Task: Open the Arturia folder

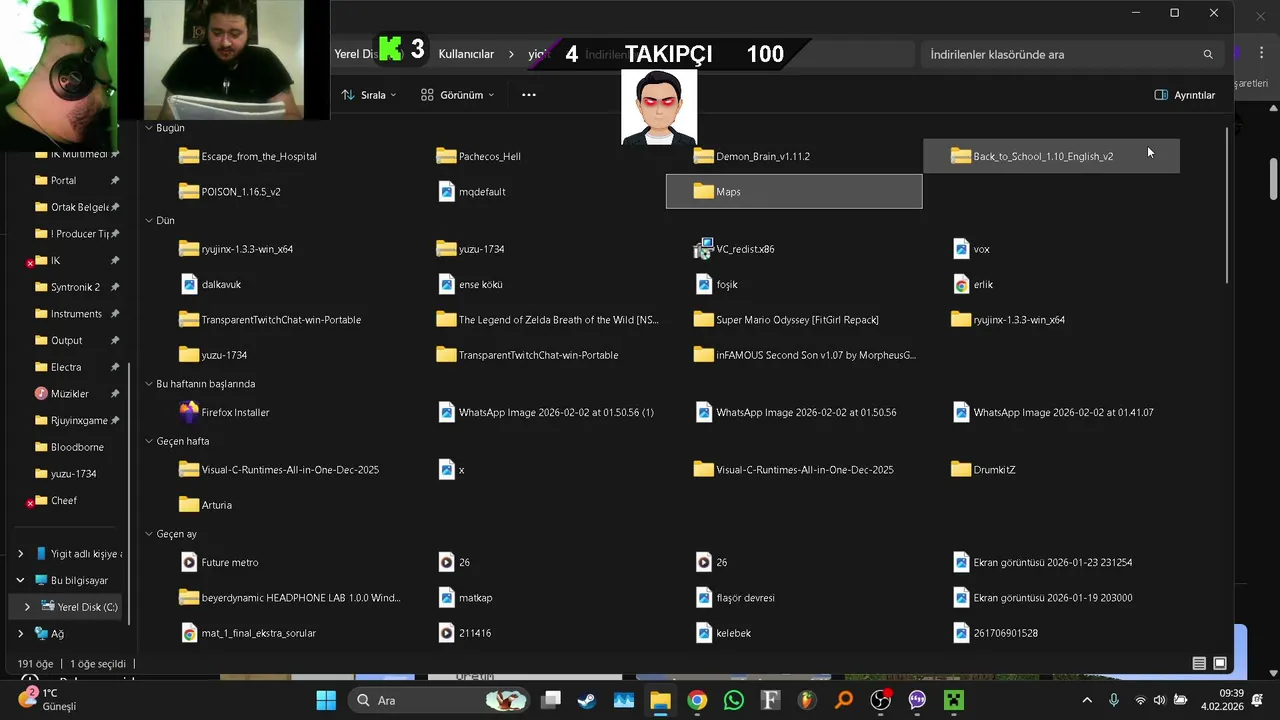Action: [206, 505]
